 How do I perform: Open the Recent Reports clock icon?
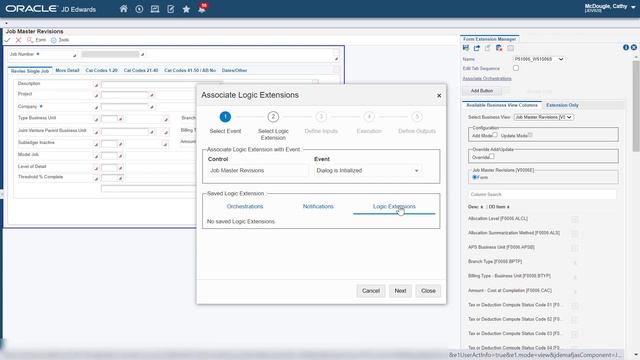(x=139, y=9)
